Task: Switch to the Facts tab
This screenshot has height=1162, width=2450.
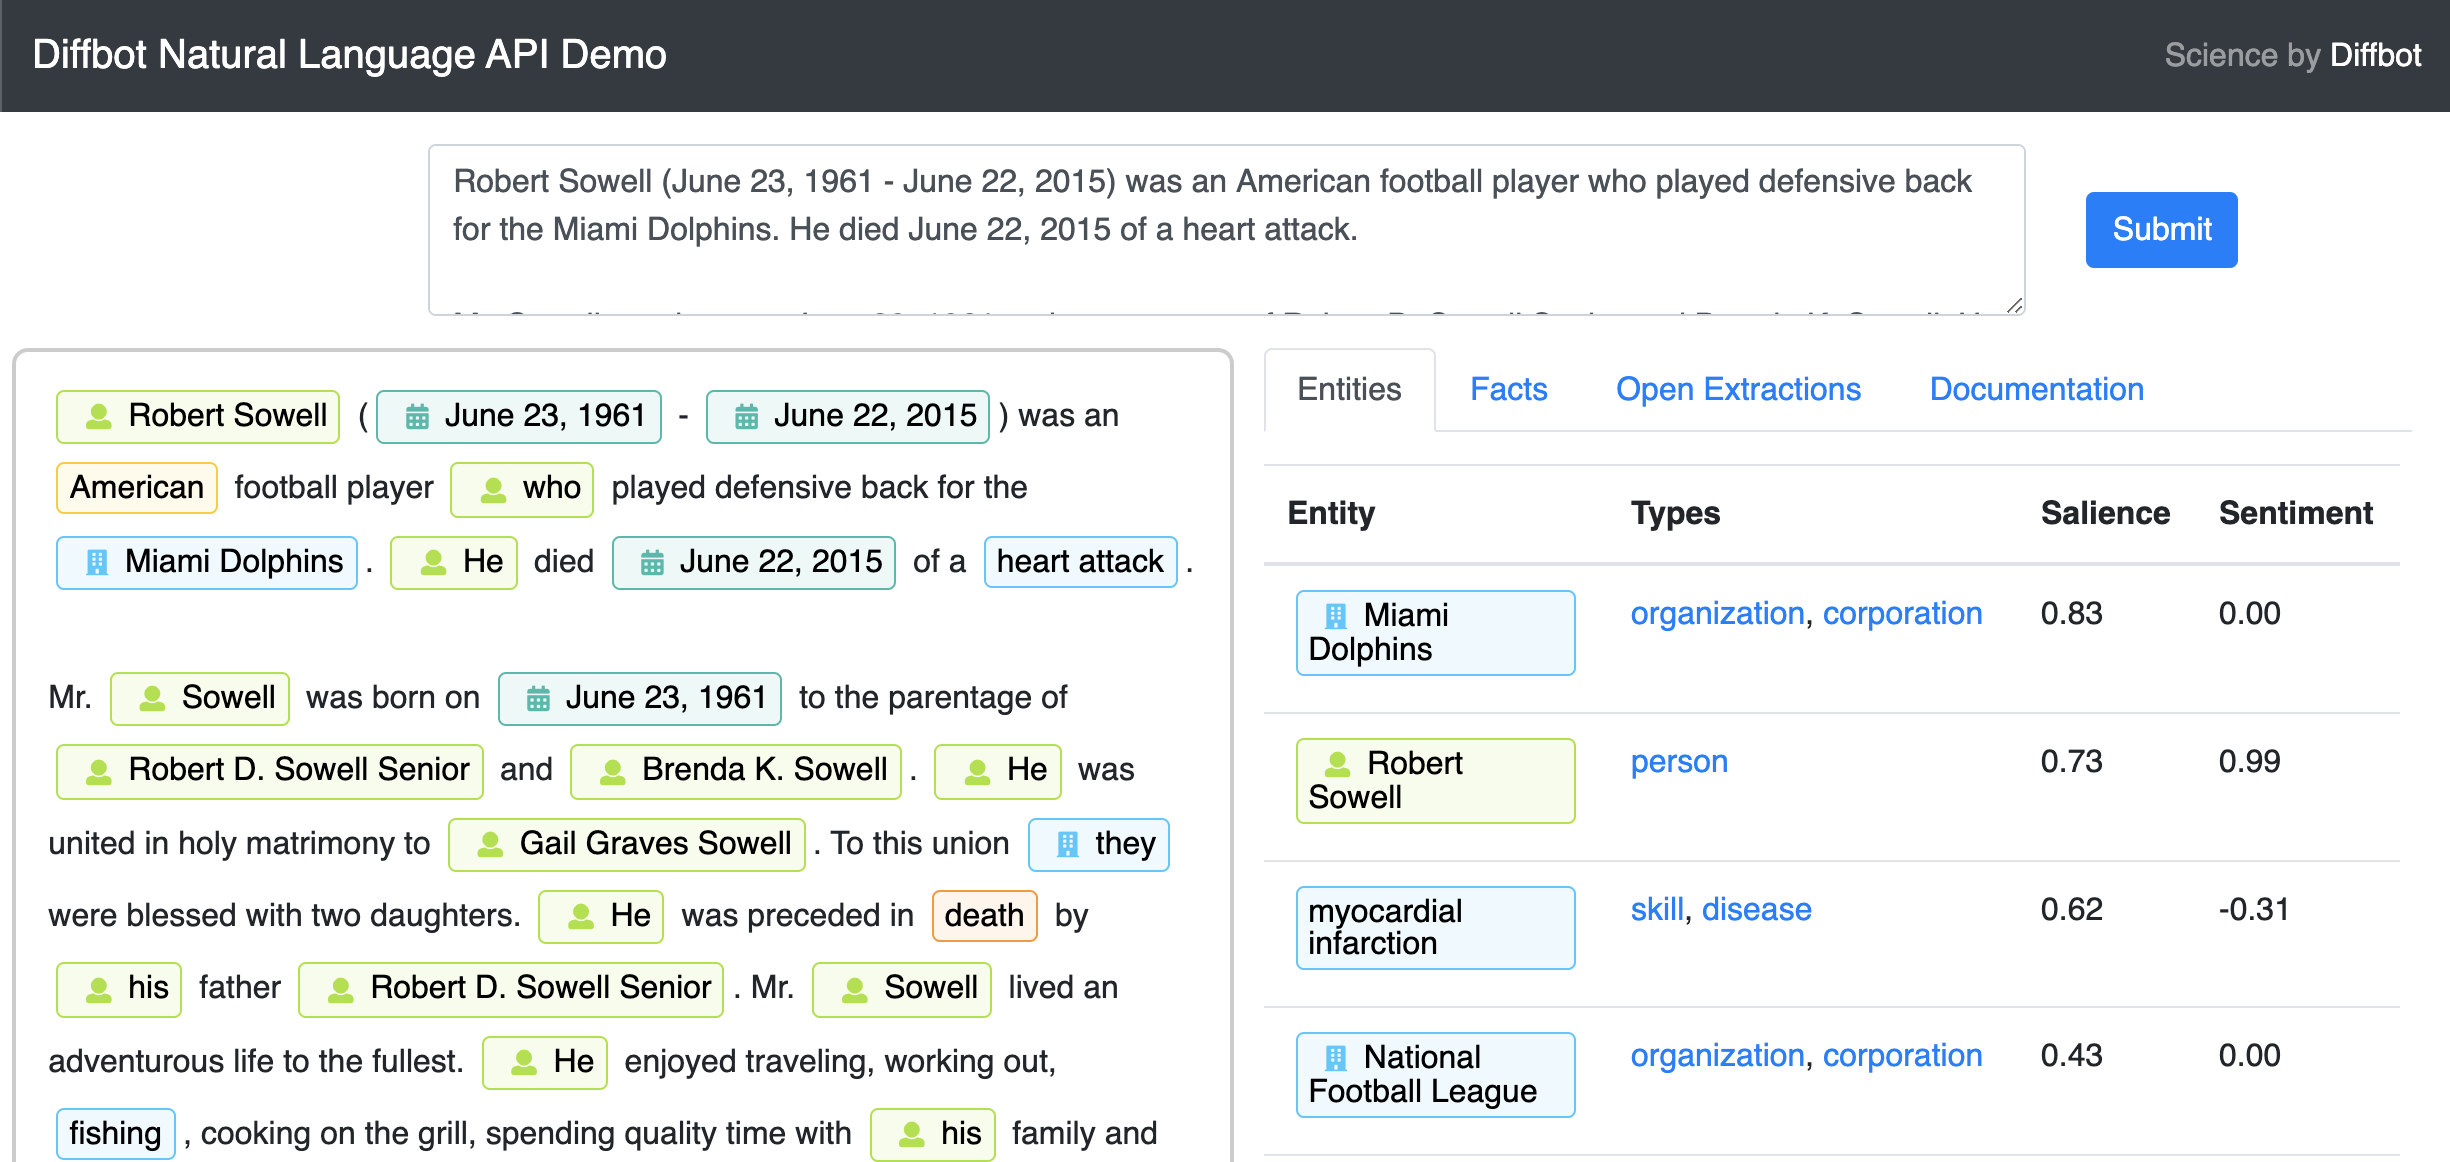Action: tap(1508, 389)
